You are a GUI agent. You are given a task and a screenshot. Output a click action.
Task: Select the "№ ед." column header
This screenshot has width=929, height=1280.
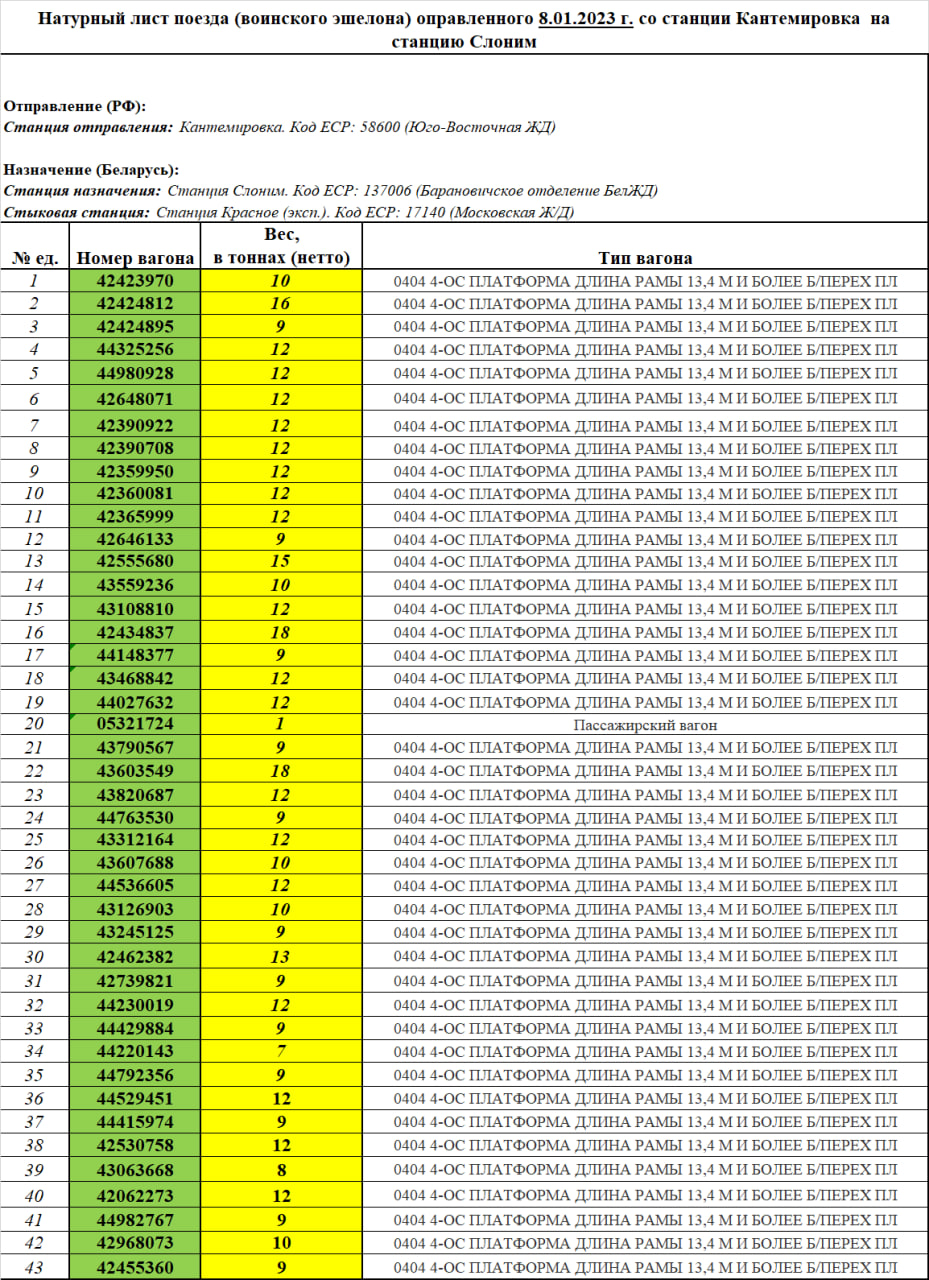[x=35, y=258]
